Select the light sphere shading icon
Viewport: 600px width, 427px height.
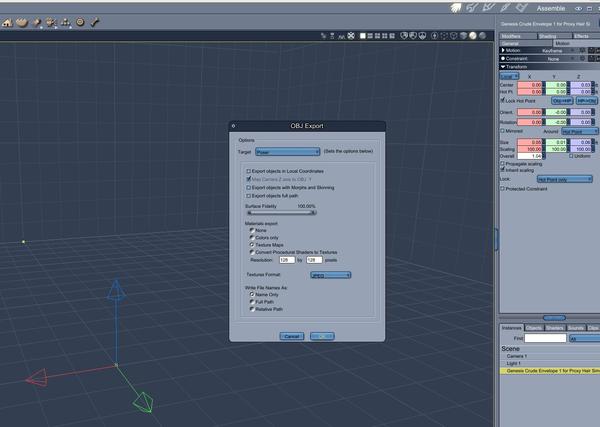pos(473,36)
